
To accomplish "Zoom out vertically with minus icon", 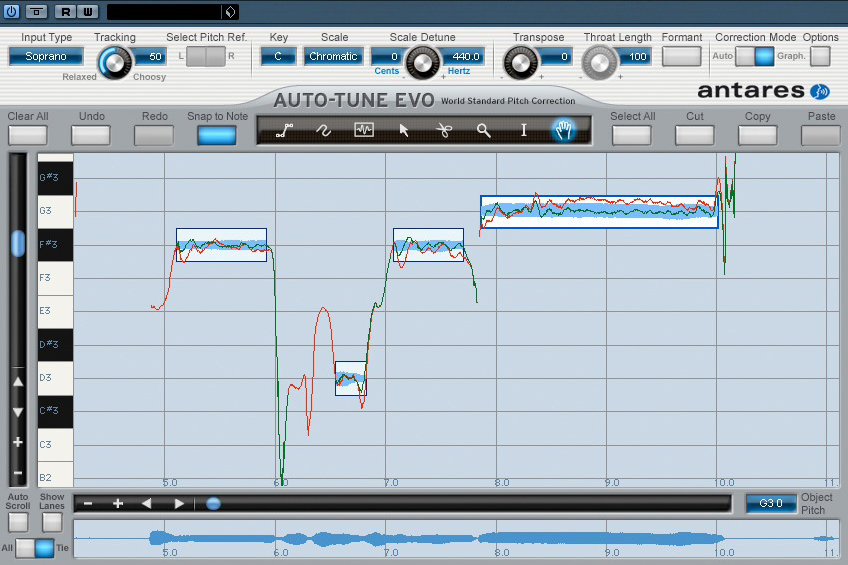I will coord(18,473).
